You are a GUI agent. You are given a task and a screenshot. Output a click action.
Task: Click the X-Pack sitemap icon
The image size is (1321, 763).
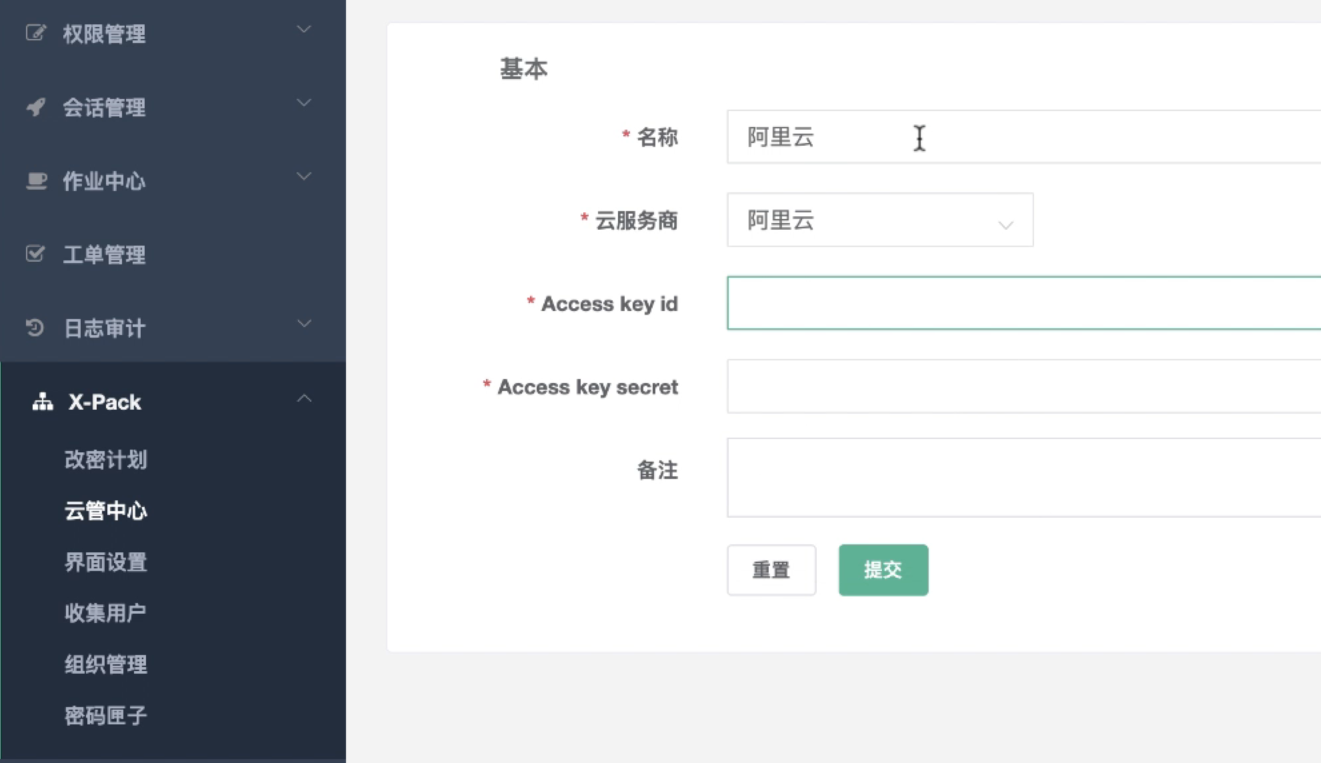coord(43,402)
